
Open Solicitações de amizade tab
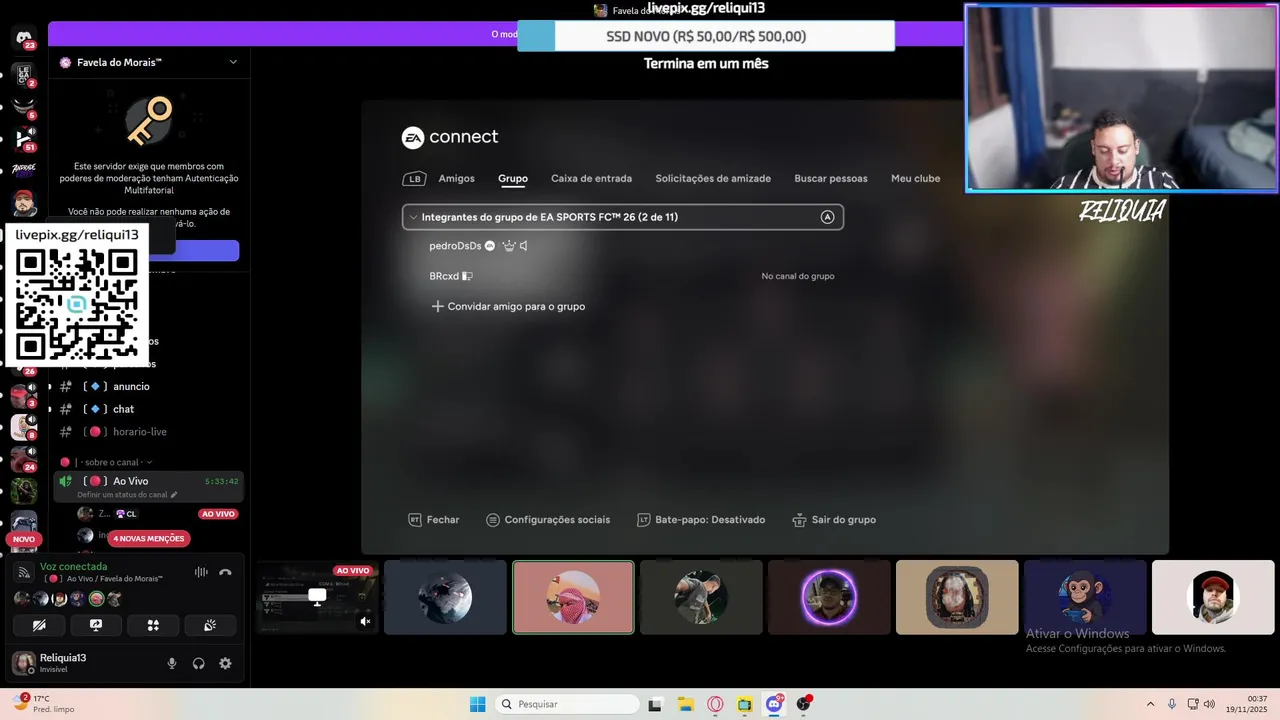click(x=713, y=178)
